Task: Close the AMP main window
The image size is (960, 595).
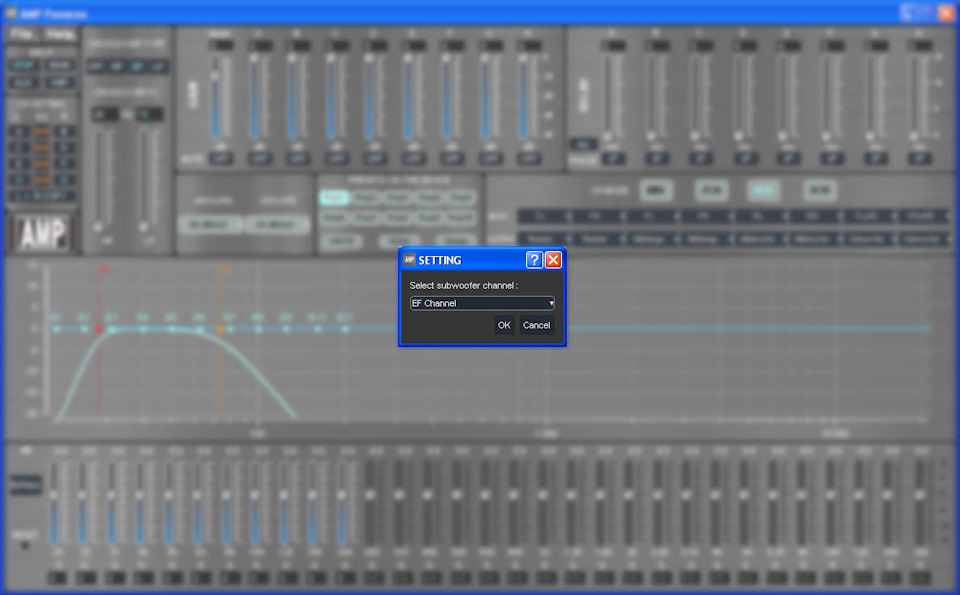Action: pos(947,13)
